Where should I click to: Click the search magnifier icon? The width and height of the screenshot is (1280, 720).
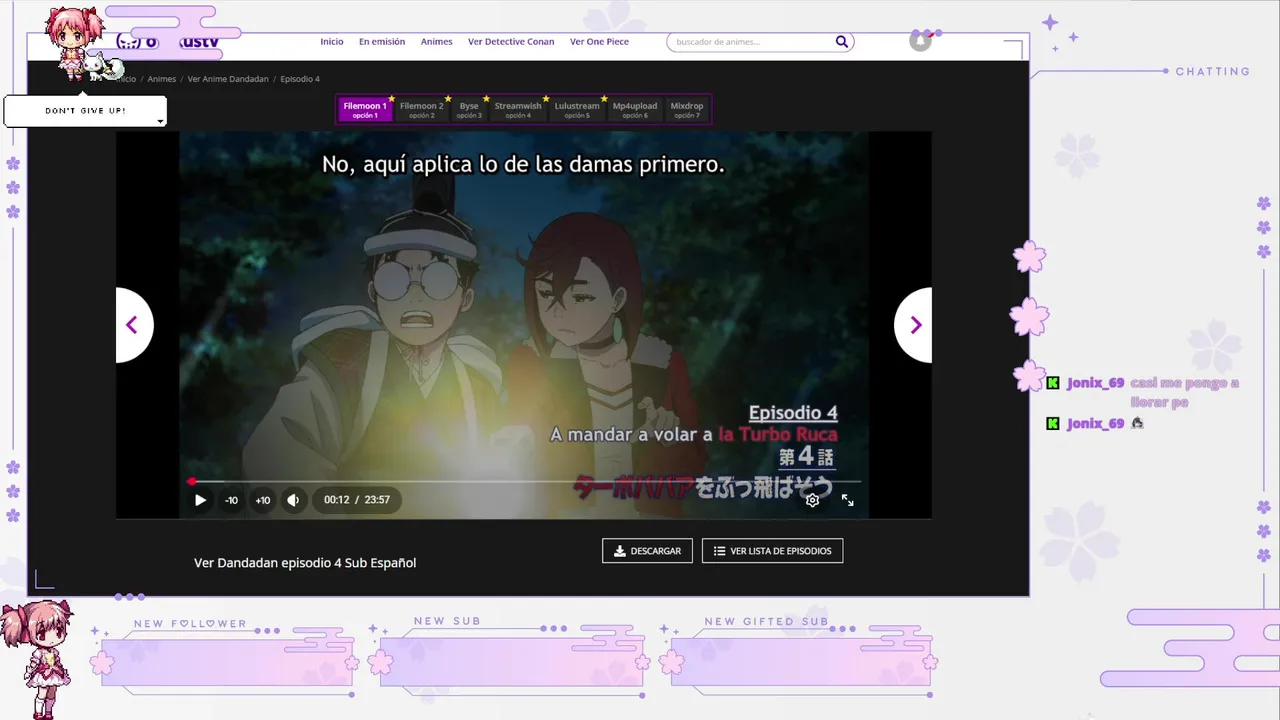842,42
